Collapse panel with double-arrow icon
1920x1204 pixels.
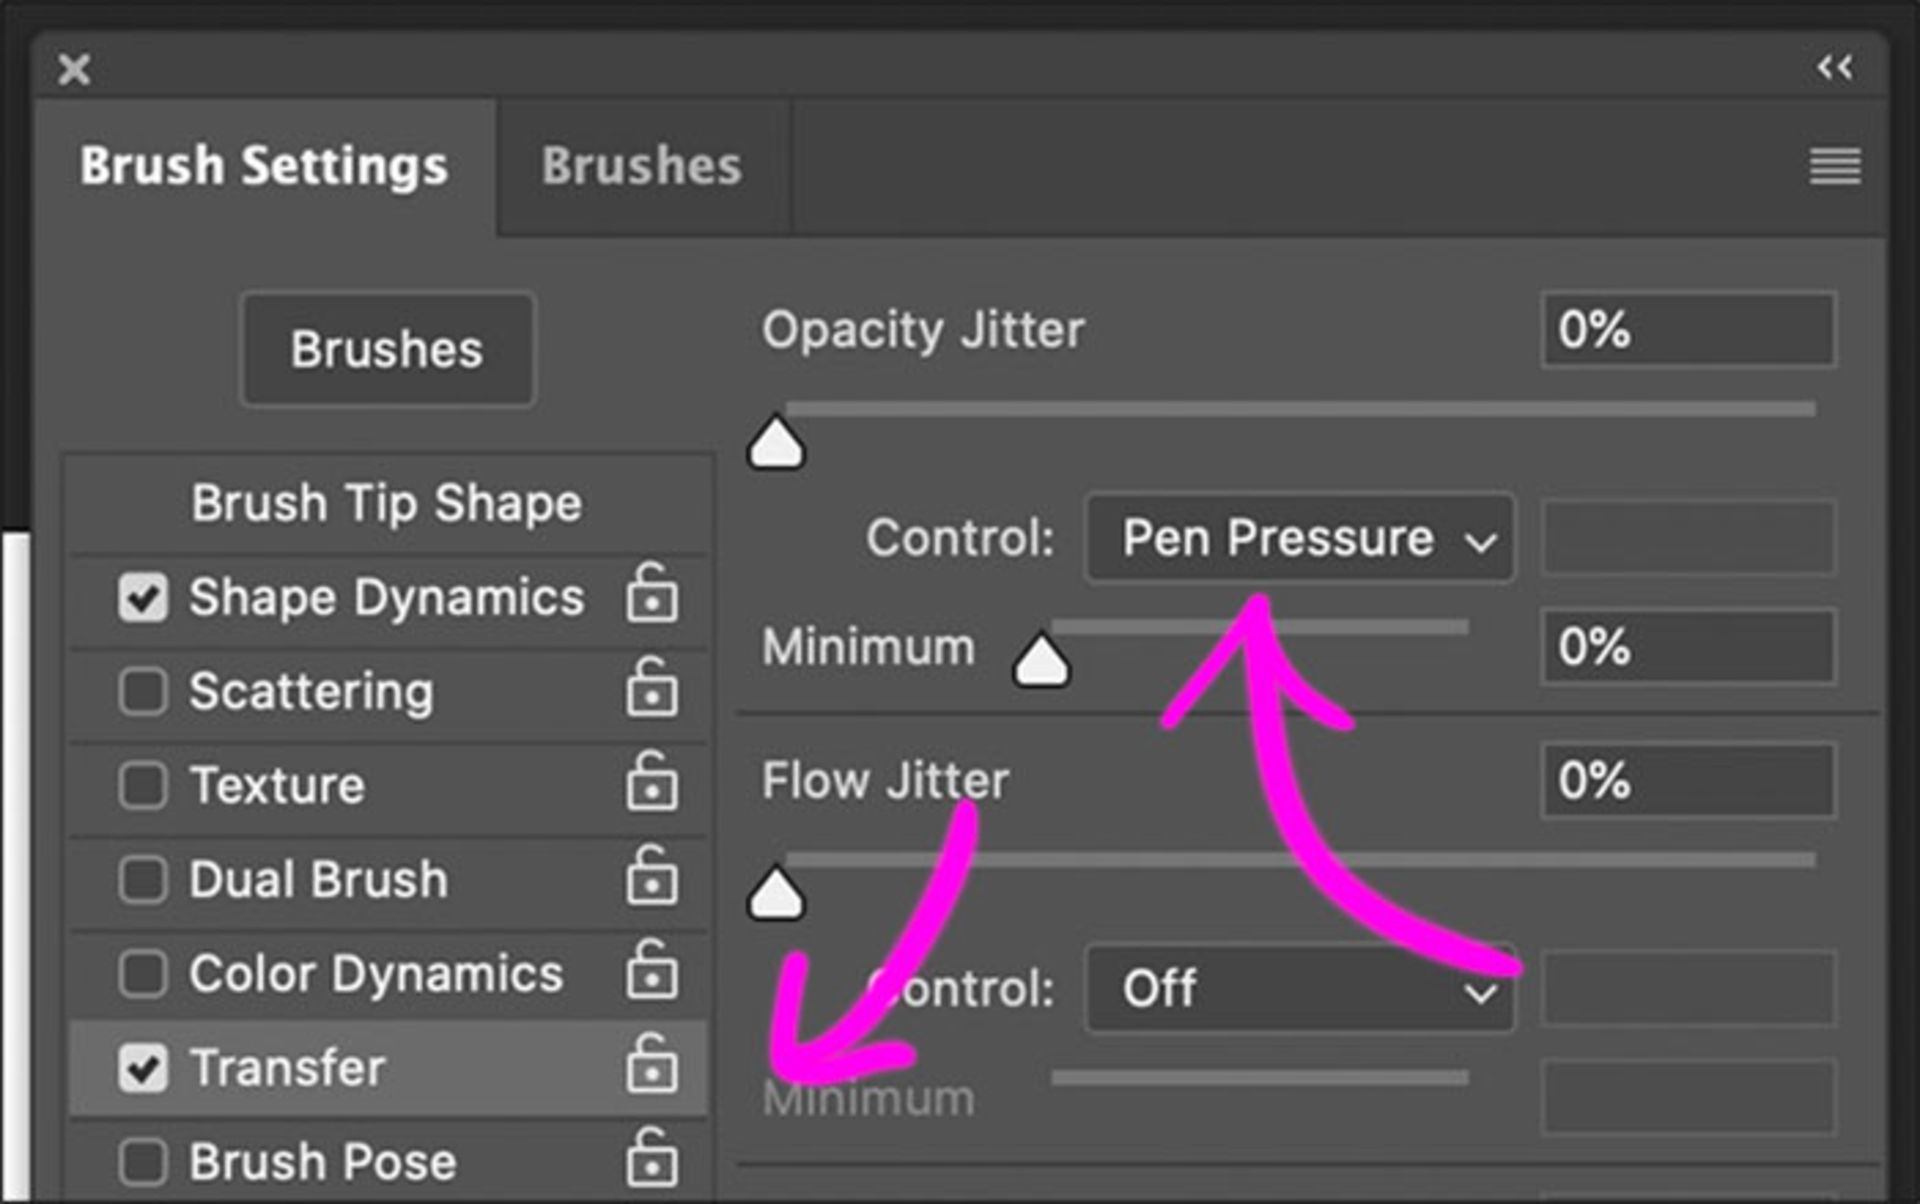point(1834,68)
